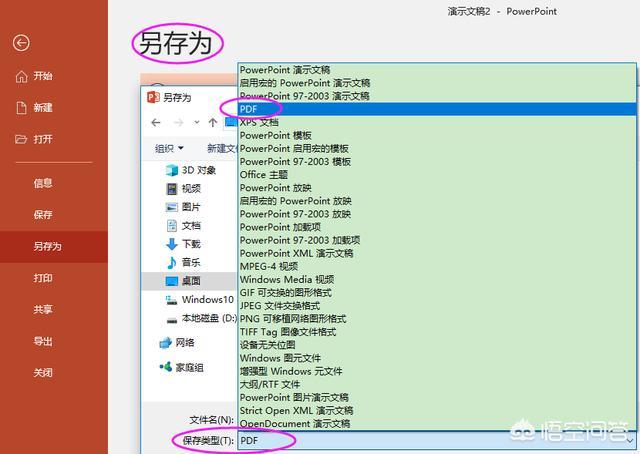Choose Windows 图元文件 file type

coord(437,358)
